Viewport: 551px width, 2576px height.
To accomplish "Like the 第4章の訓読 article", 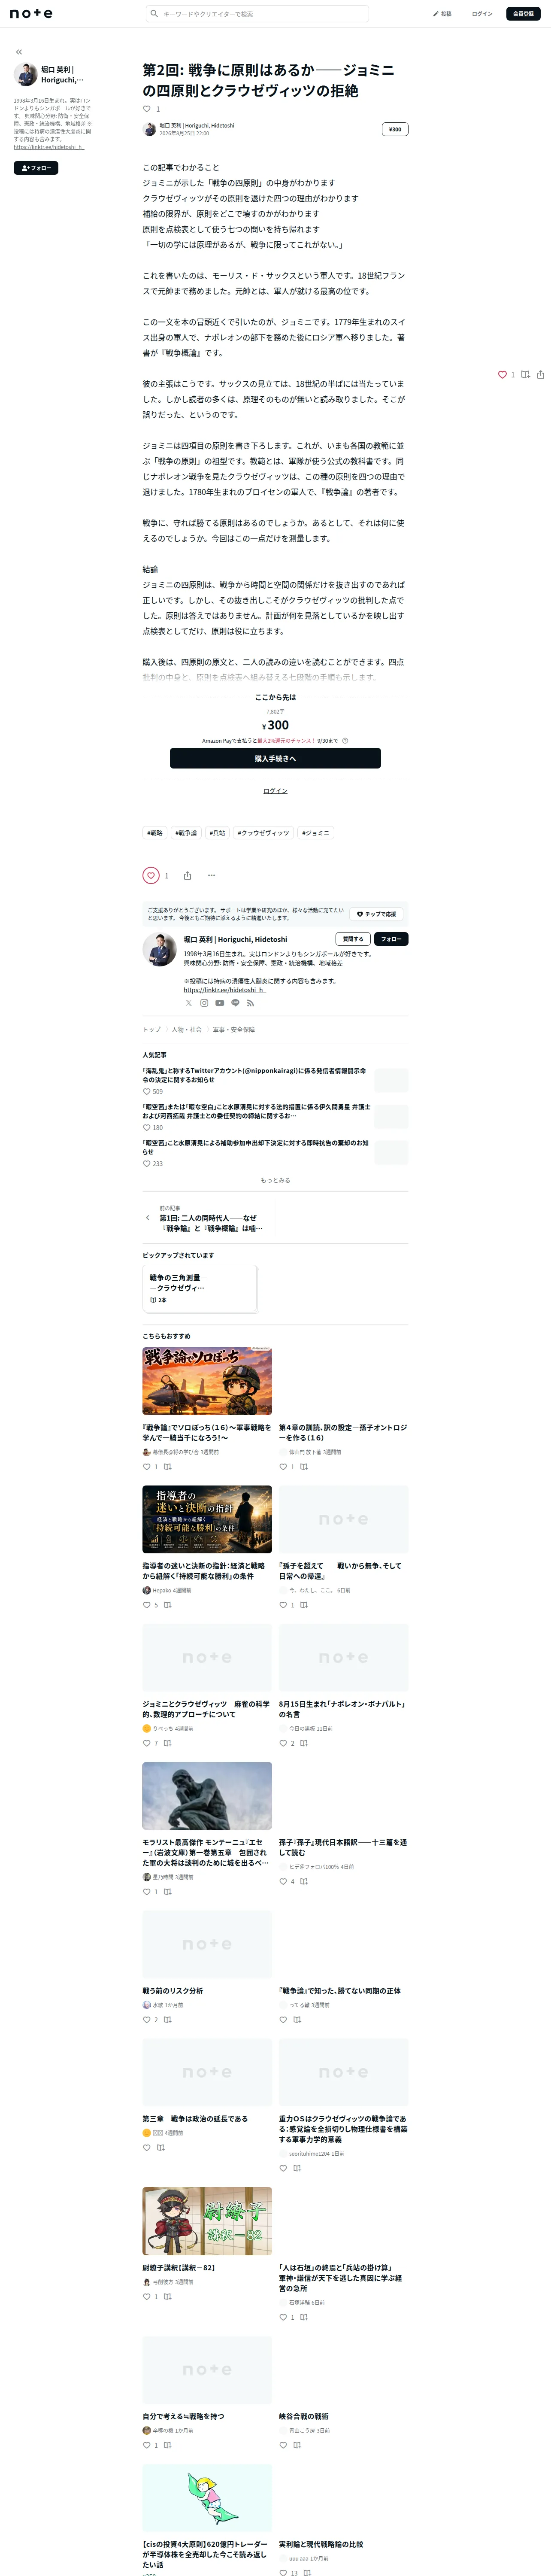I will click(x=283, y=1467).
